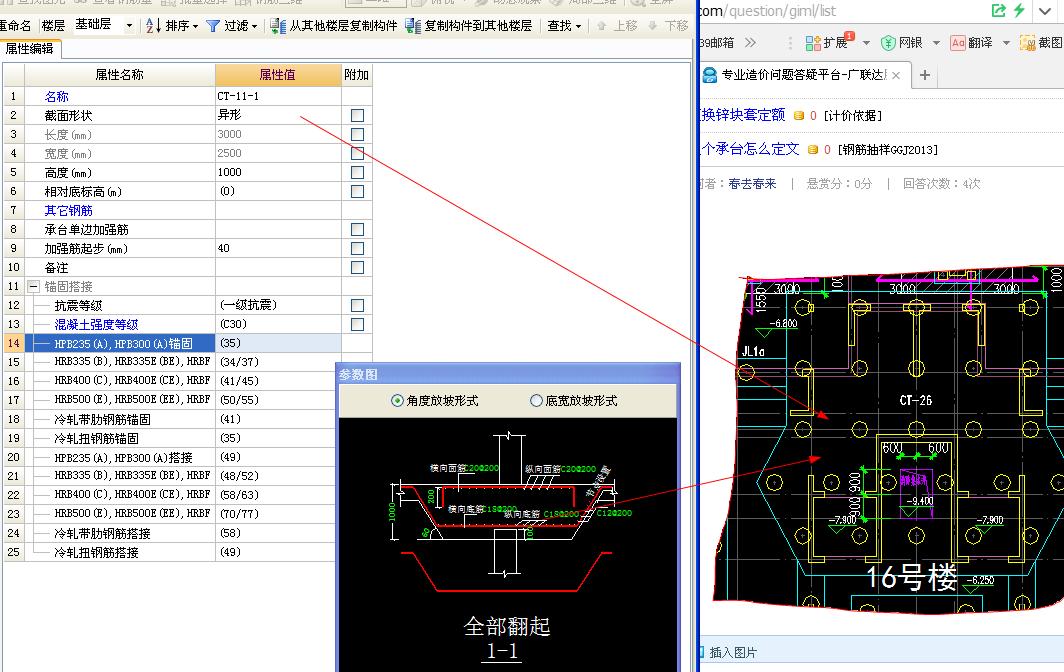Click the browser tab favicon icon
1064x672 pixels.
coord(710,75)
